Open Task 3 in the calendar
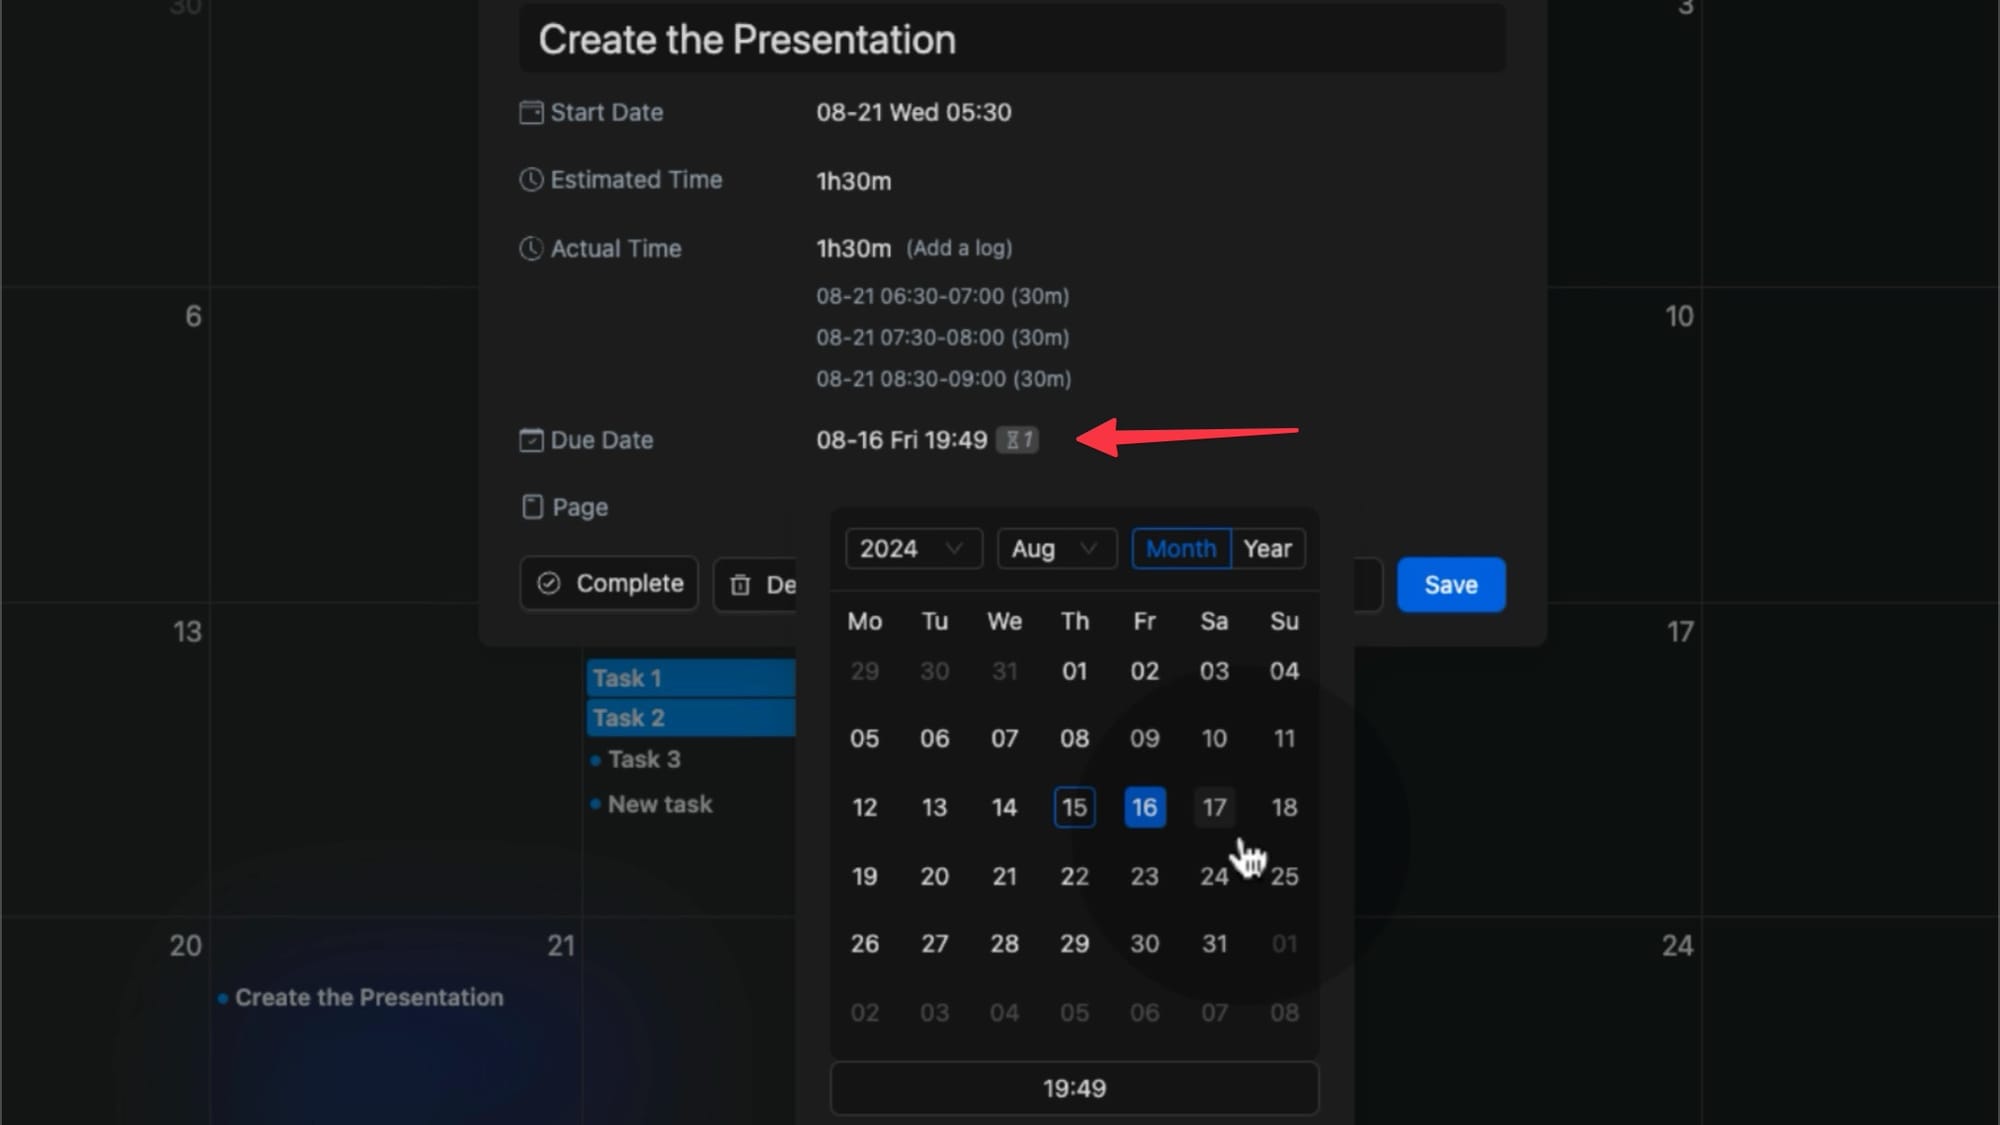 tap(644, 760)
